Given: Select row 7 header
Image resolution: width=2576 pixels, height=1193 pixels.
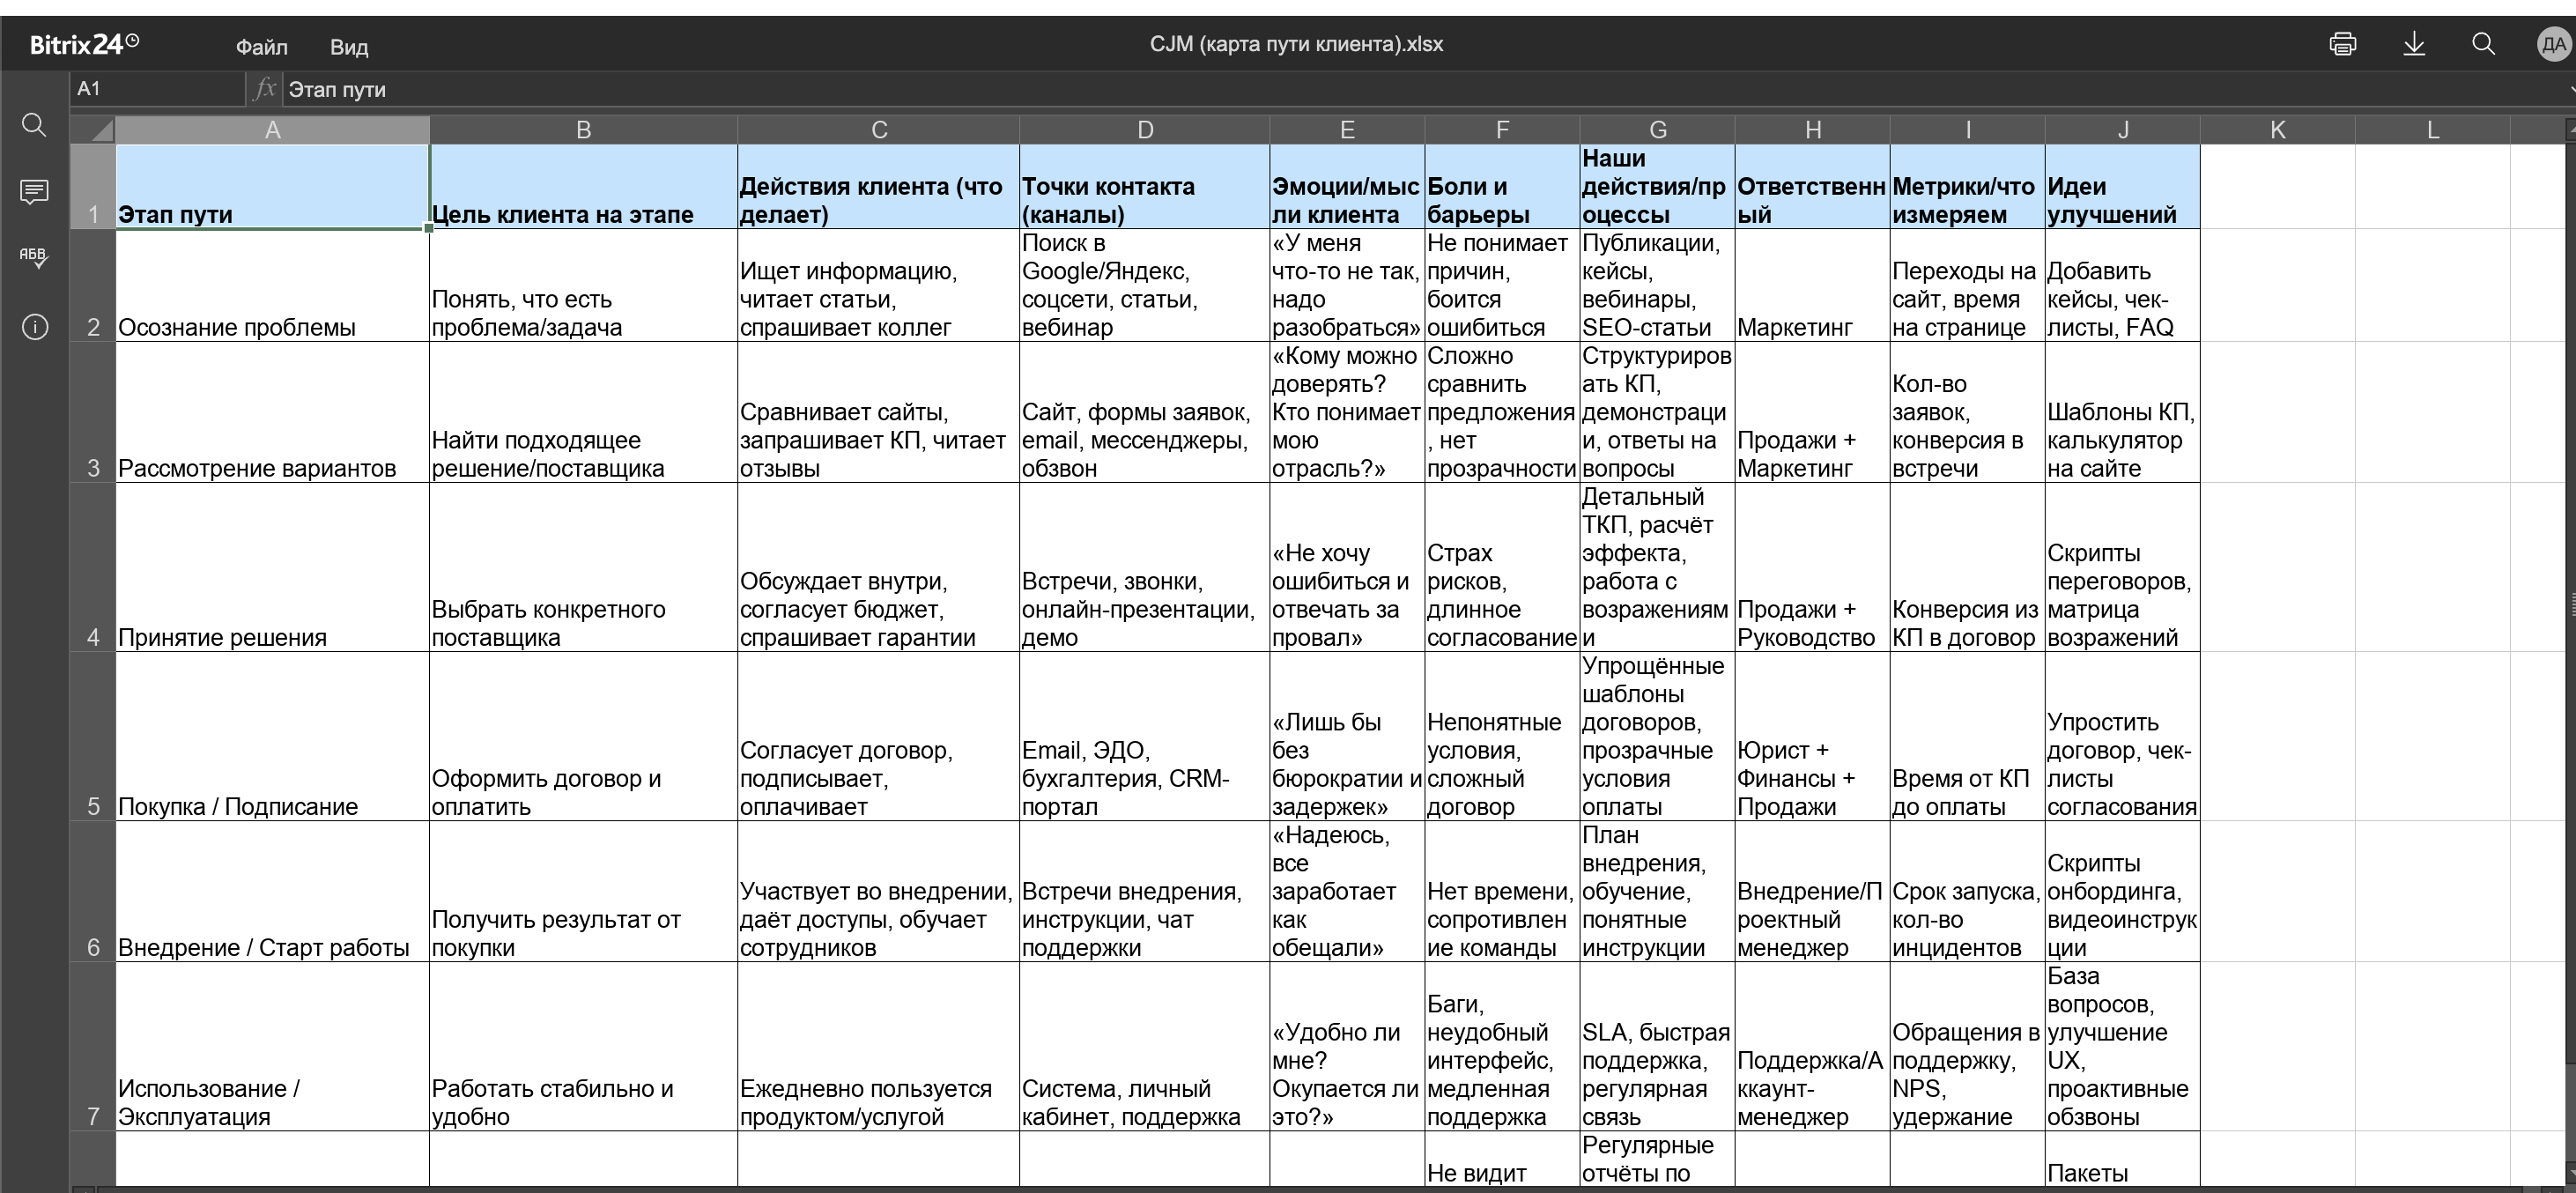Looking at the screenshot, I should pyautogui.click(x=93, y=1047).
